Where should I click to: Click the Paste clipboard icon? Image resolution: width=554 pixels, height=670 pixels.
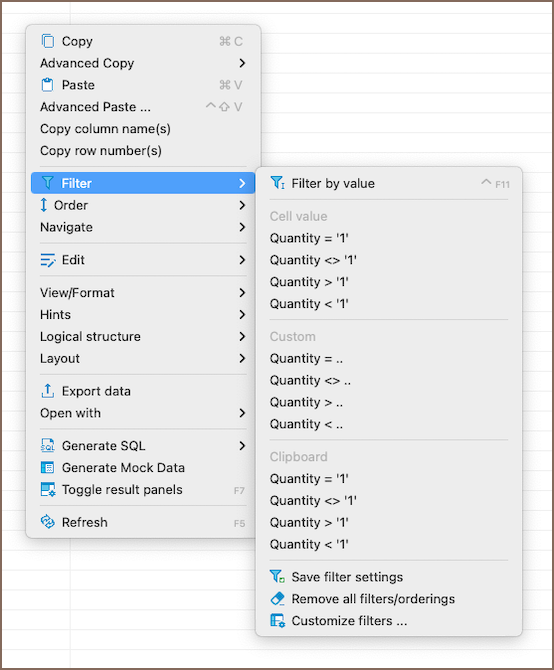(x=47, y=85)
